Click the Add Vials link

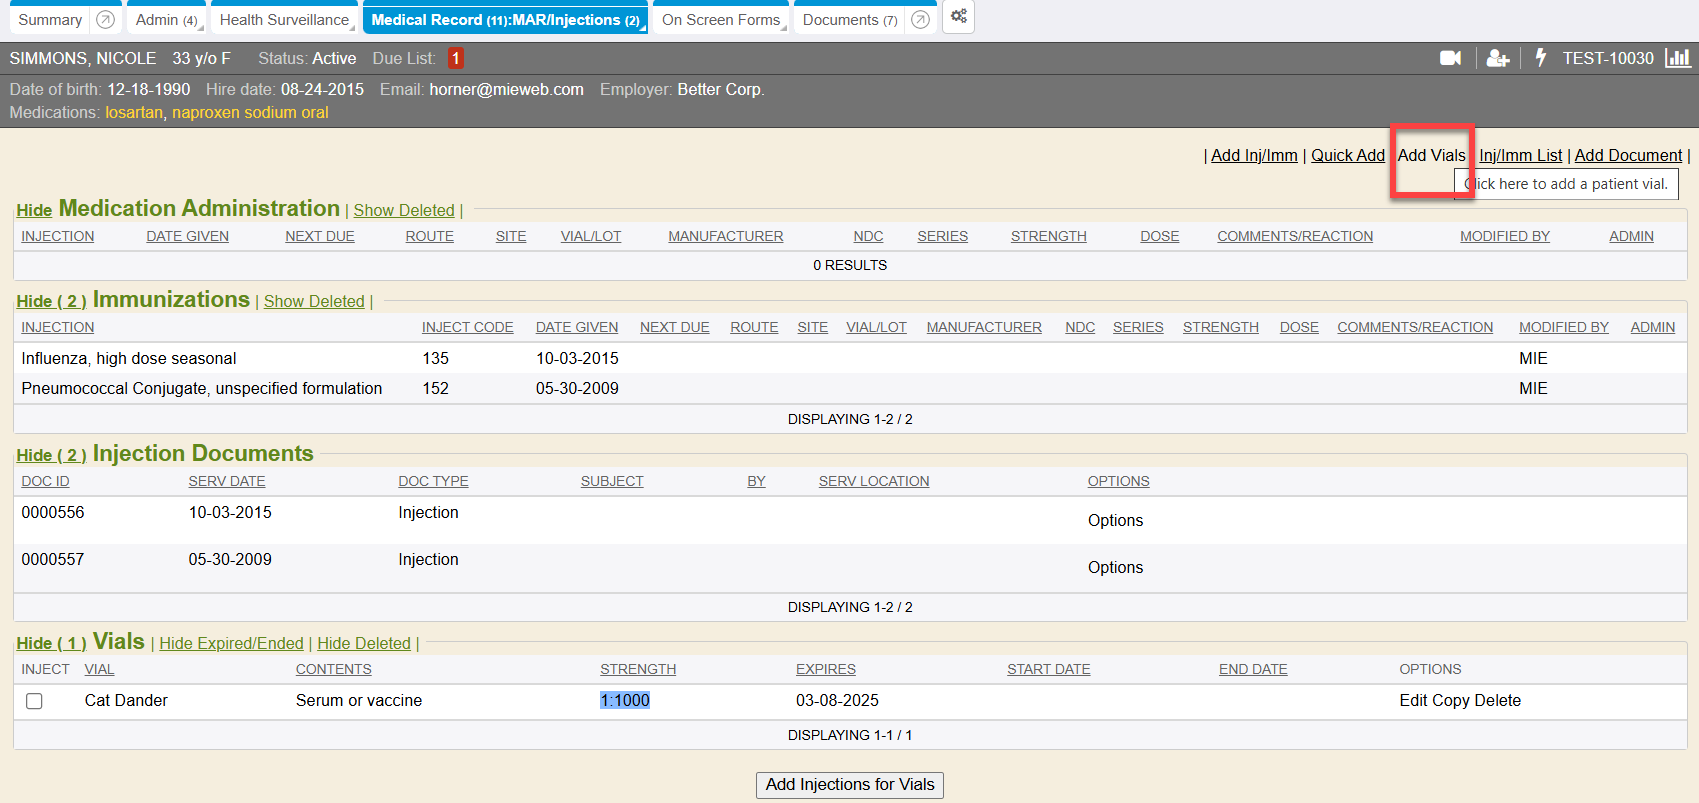click(x=1431, y=155)
